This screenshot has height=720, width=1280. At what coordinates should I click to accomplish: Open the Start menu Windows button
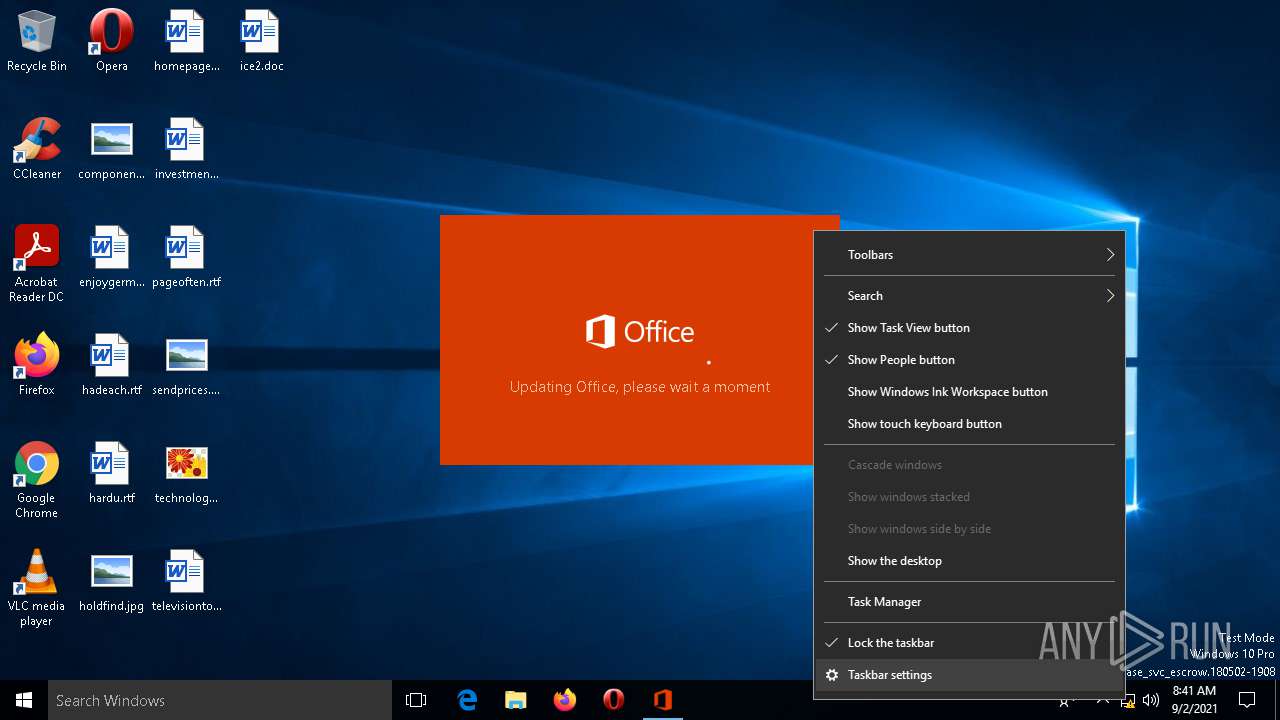coord(24,700)
